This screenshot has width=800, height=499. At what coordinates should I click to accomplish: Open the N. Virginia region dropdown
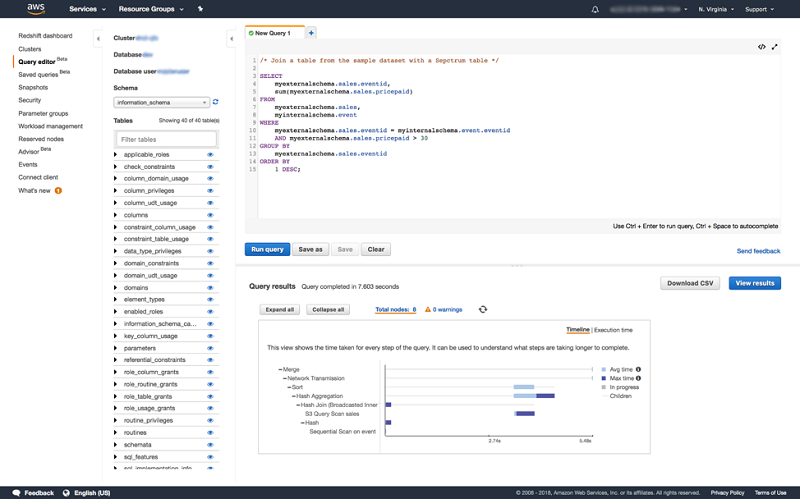tap(716, 9)
